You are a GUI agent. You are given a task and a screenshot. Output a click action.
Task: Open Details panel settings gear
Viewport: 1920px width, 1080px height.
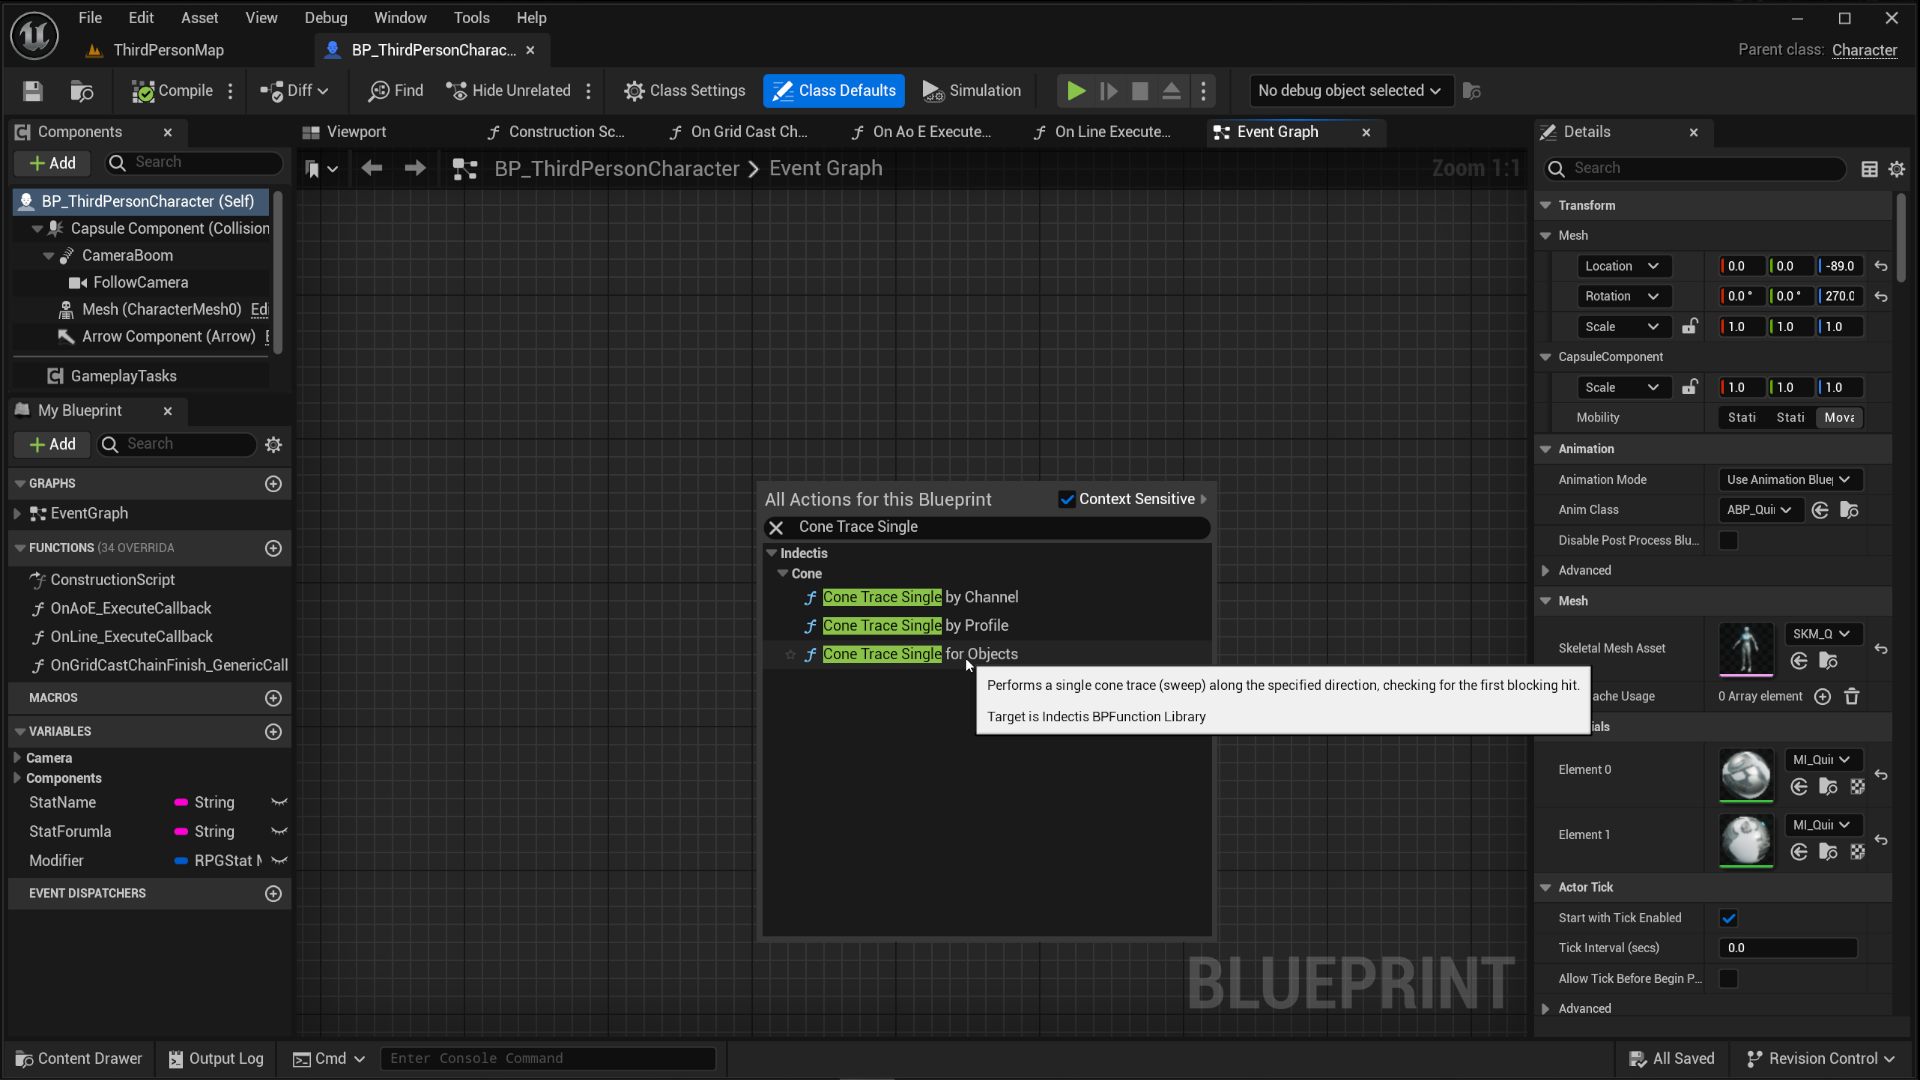click(x=1896, y=169)
